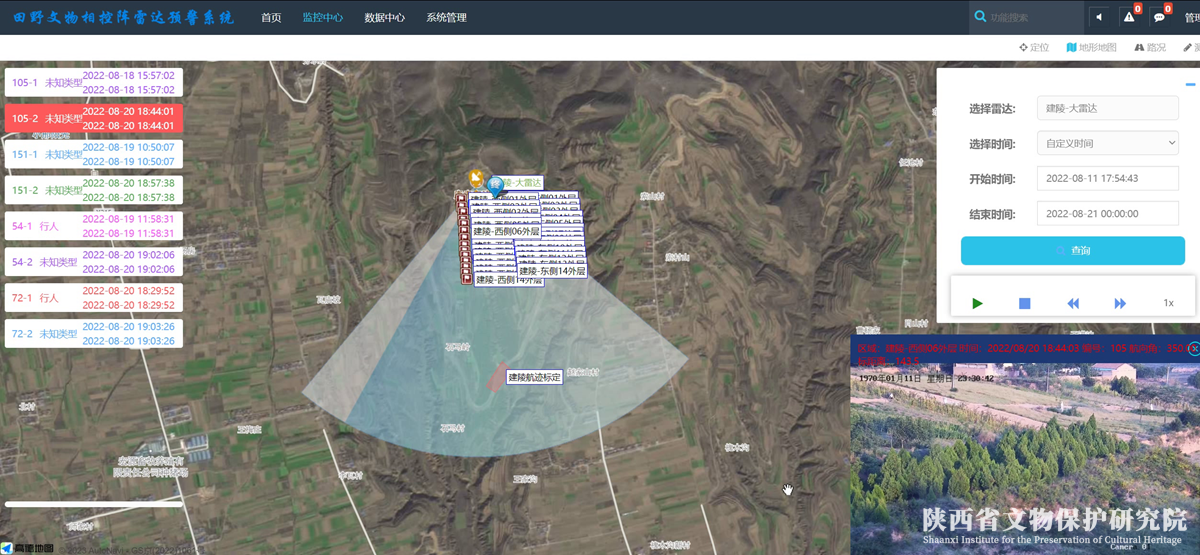This screenshot has width=1200, height=555.
Task: Click the 结束时间 end time field
Action: point(1108,214)
